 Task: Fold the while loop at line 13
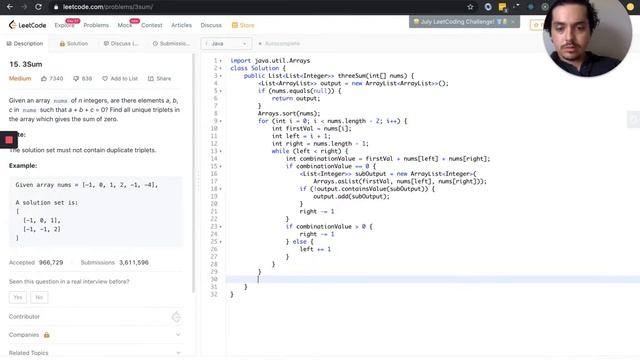click(221, 151)
